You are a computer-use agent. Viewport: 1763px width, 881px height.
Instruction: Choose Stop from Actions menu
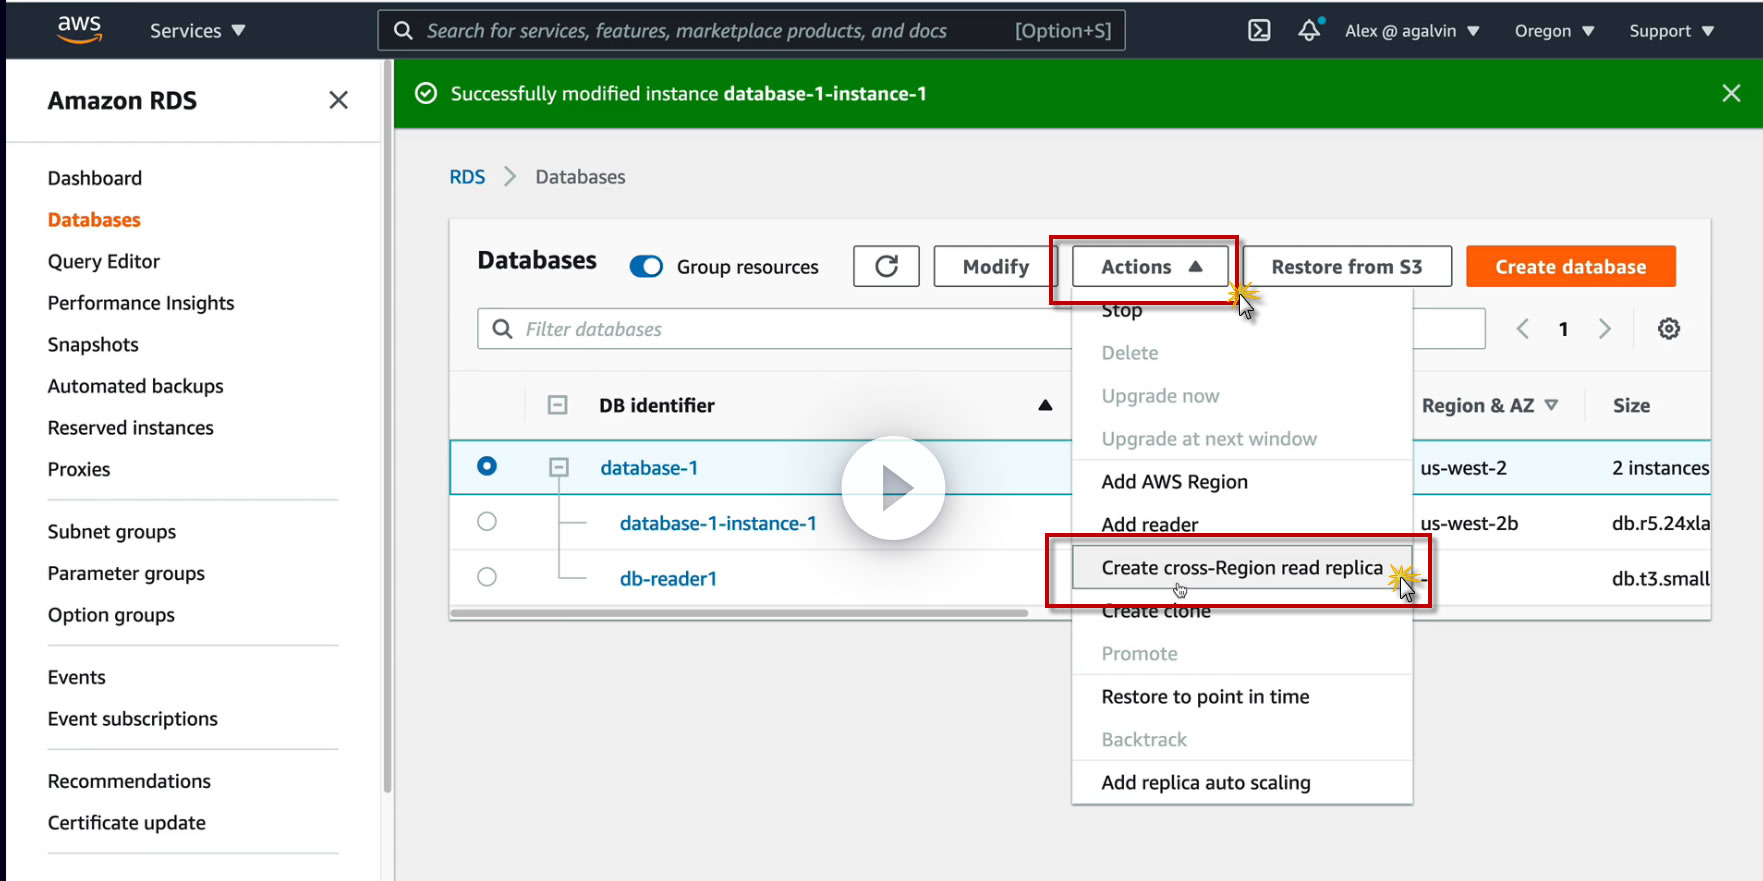[1242, 310]
